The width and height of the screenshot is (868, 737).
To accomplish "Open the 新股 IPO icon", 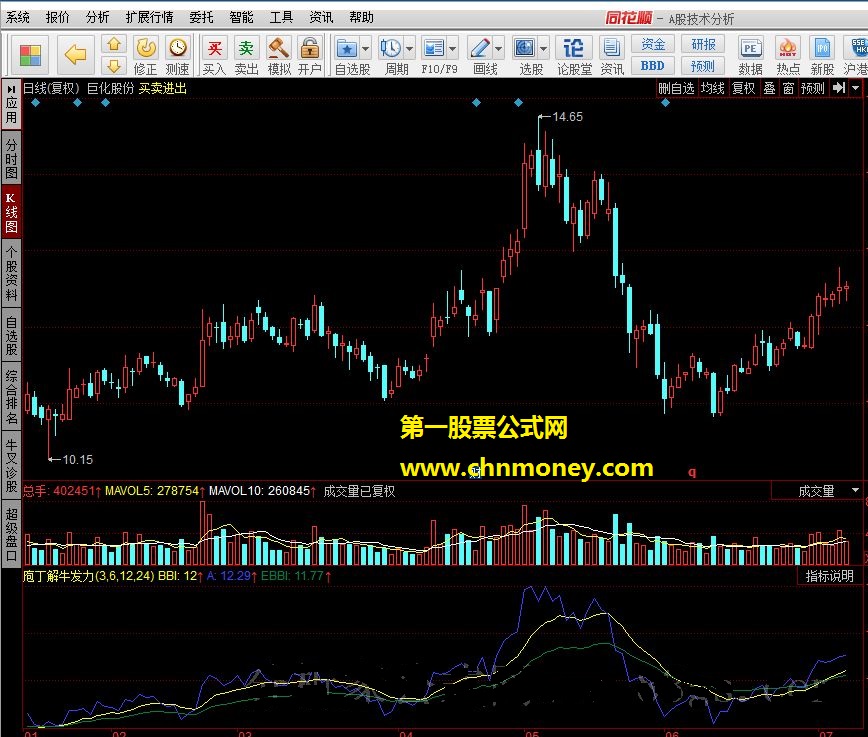I will [x=822, y=48].
